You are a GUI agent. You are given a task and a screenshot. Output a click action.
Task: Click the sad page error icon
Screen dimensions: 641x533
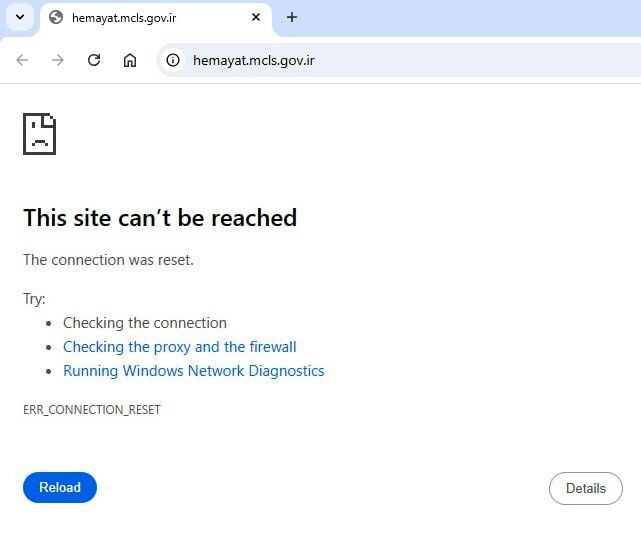[39, 134]
